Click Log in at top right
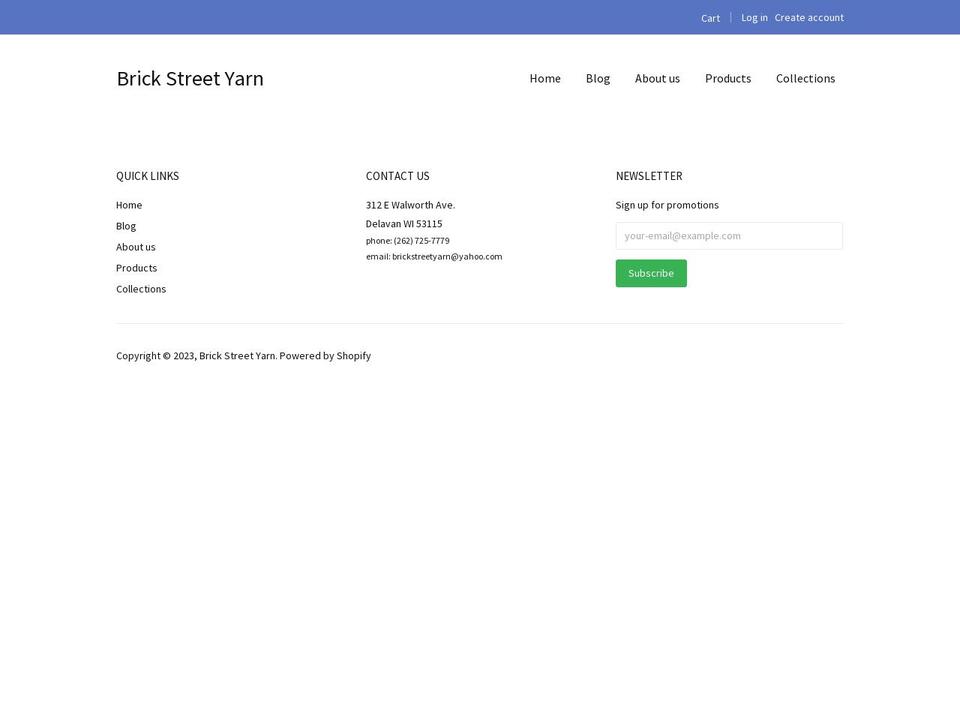This screenshot has width=960, height=720. (754, 17)
